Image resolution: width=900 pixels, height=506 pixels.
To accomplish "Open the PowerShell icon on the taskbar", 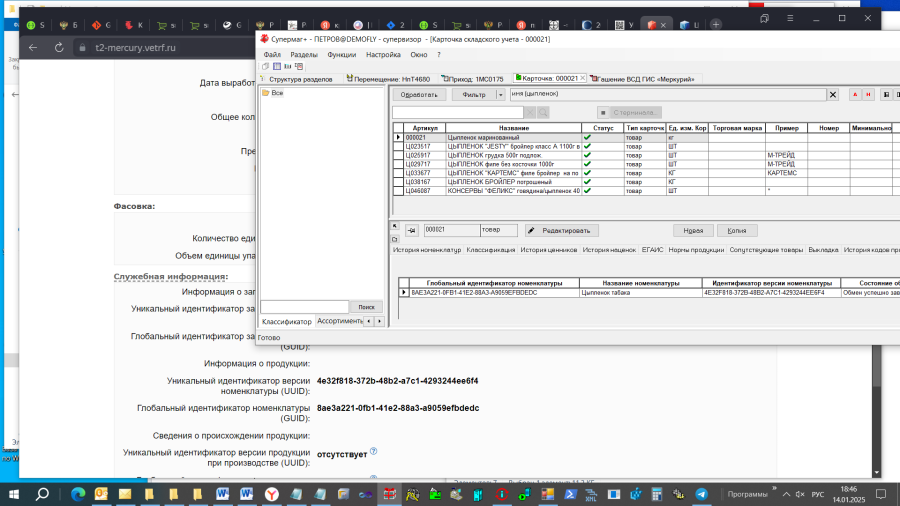I will [x=569, y=494].
